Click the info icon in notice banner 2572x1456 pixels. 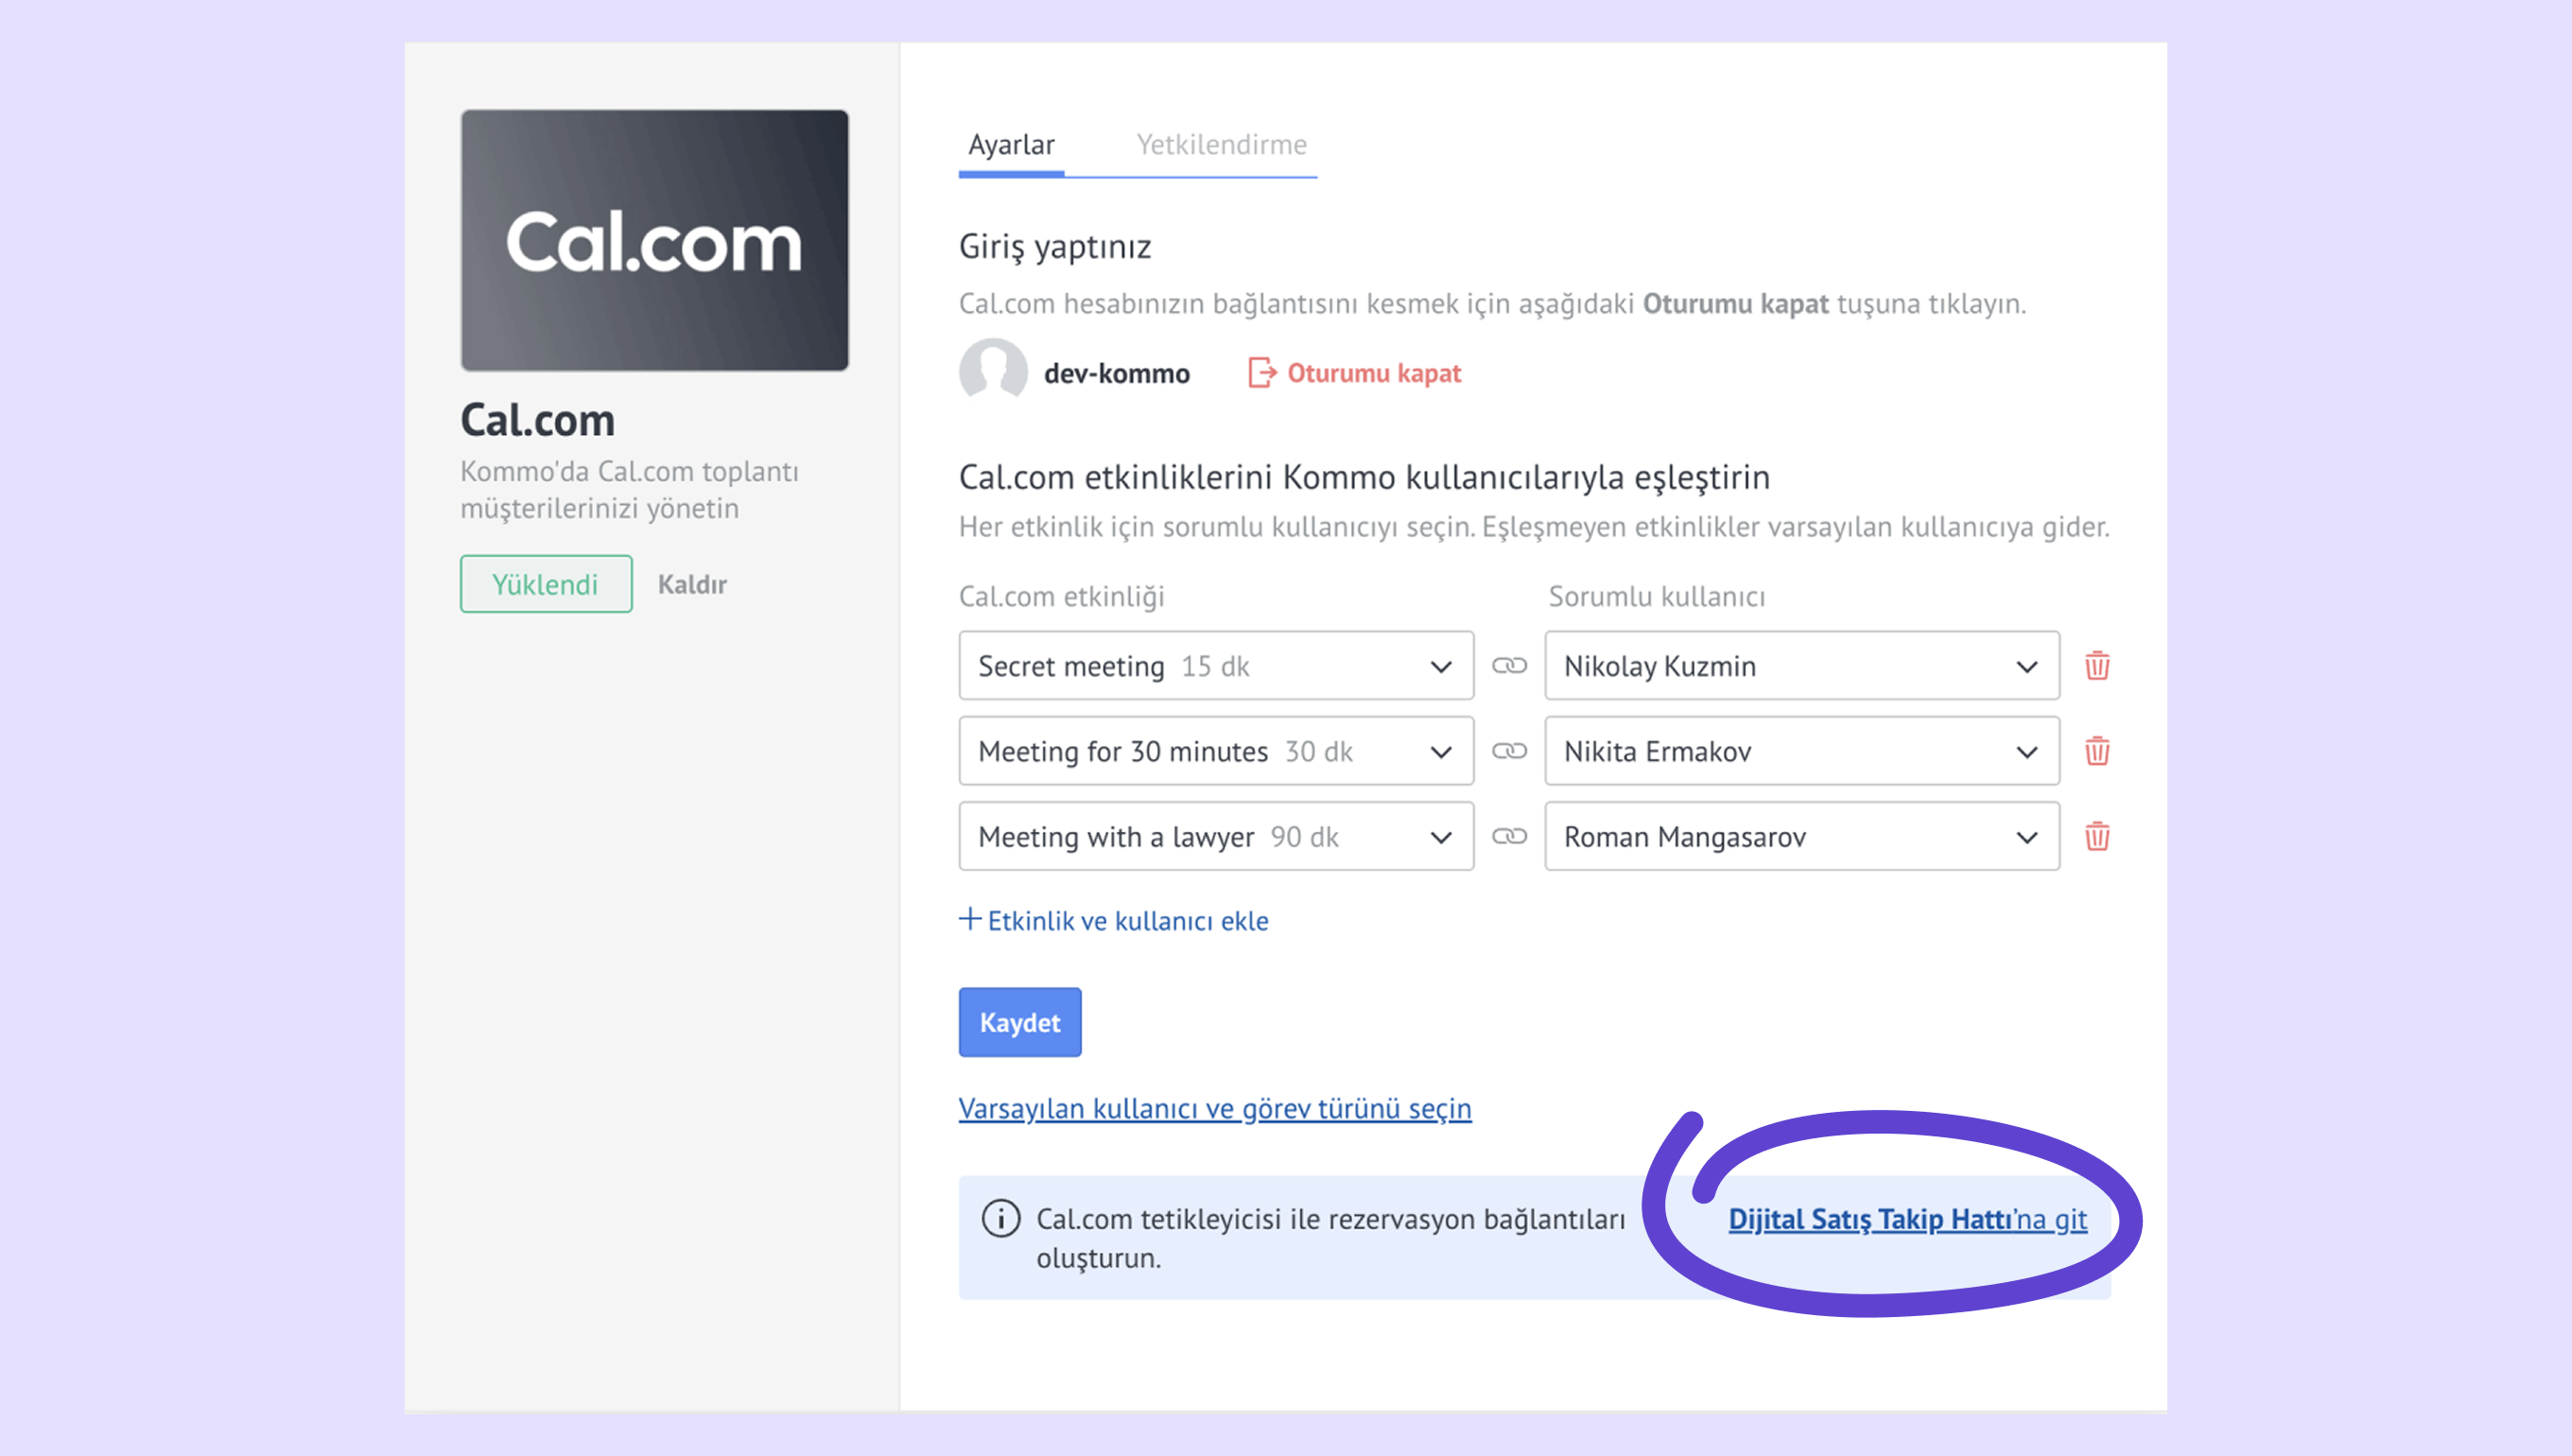click(1000, 1218)
